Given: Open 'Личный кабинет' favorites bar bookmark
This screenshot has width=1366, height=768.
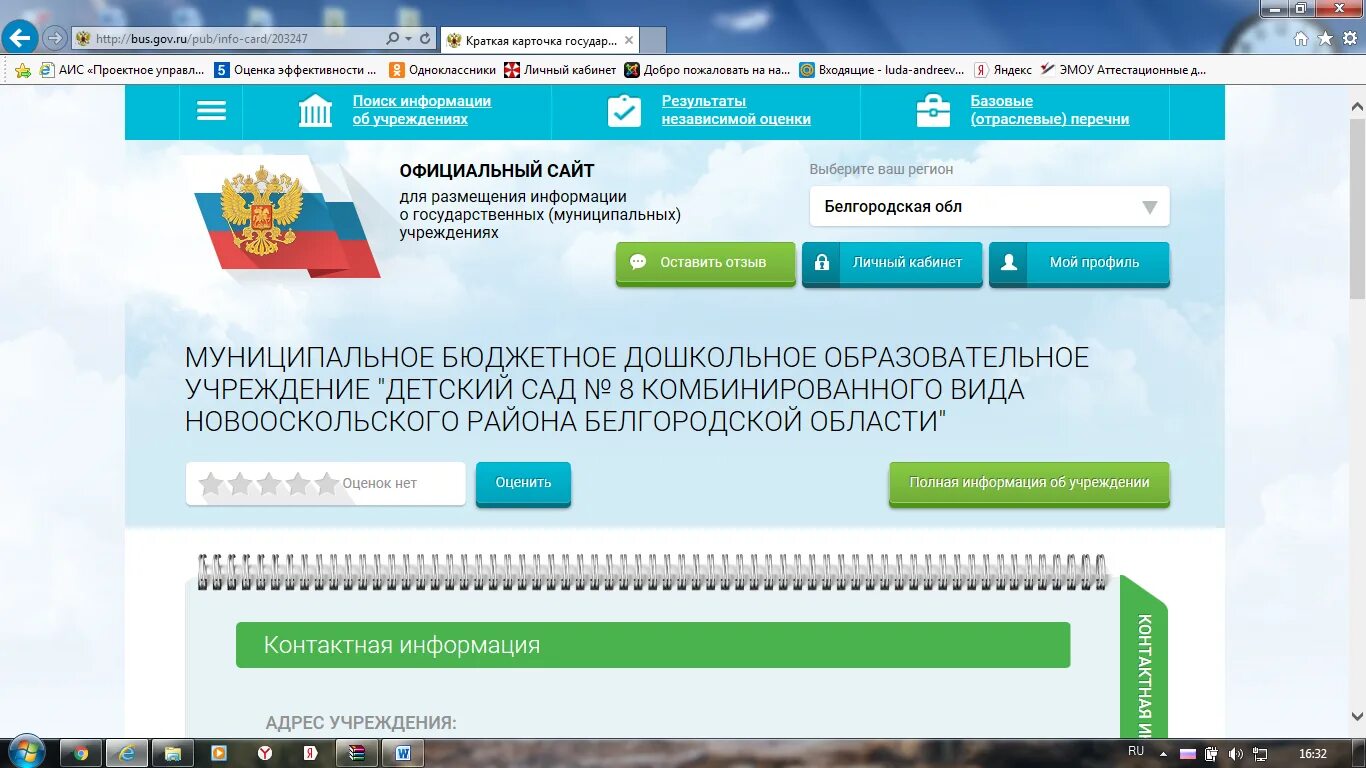Looking at the screenshot, I should (x=560, y=70).
